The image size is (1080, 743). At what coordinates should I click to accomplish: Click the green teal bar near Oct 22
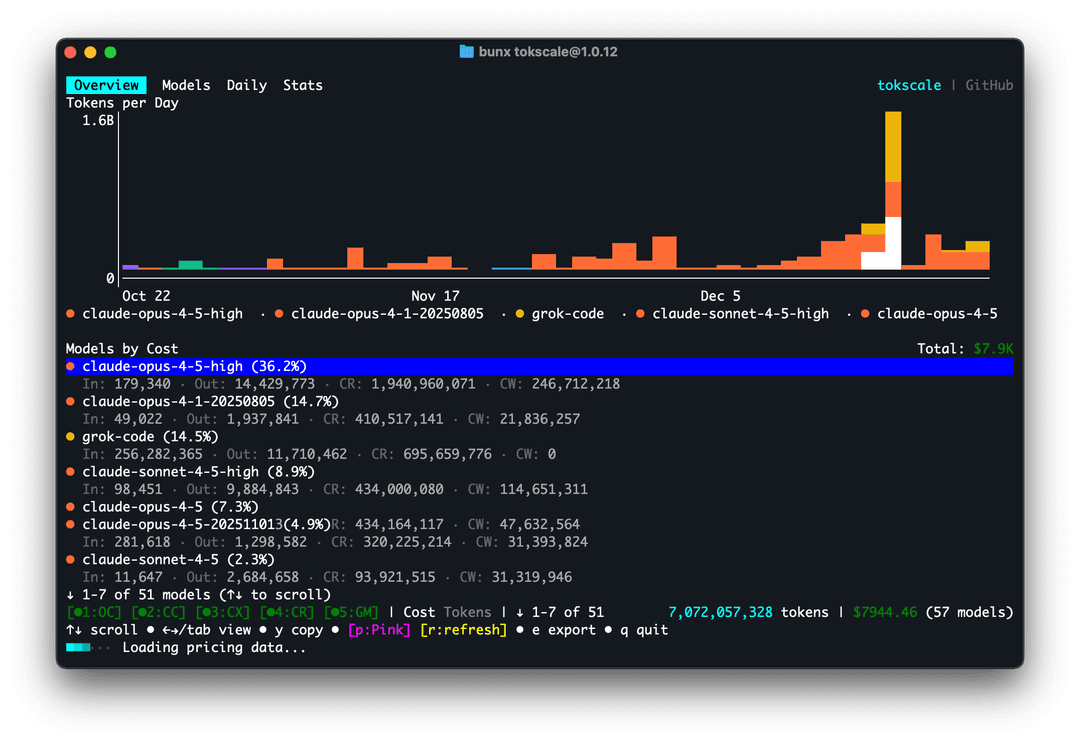[191, 265]
